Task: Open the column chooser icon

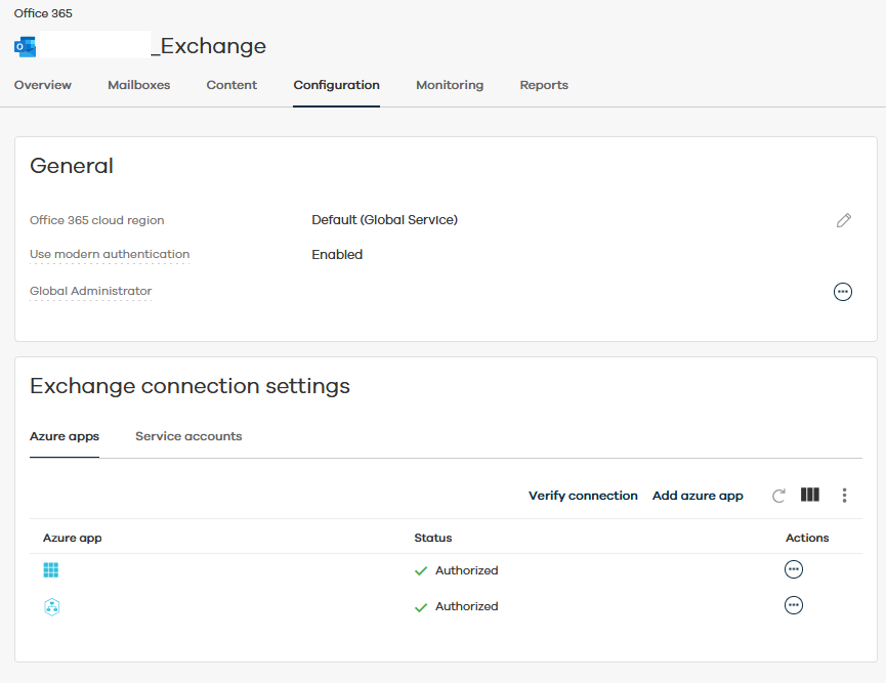Action: coord(810,495)
